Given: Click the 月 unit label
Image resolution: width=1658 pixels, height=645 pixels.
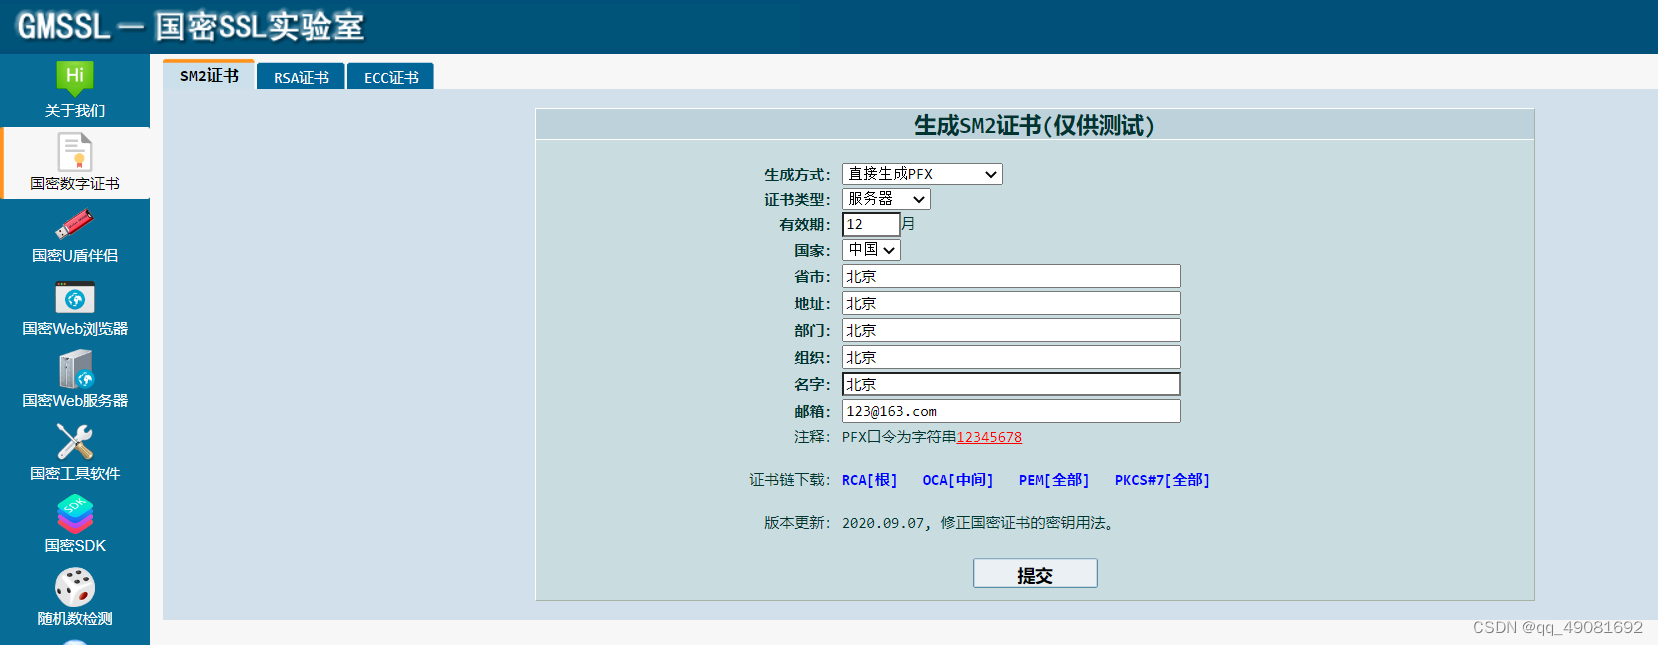Looking at the screenshot, I should coord(908,224).
